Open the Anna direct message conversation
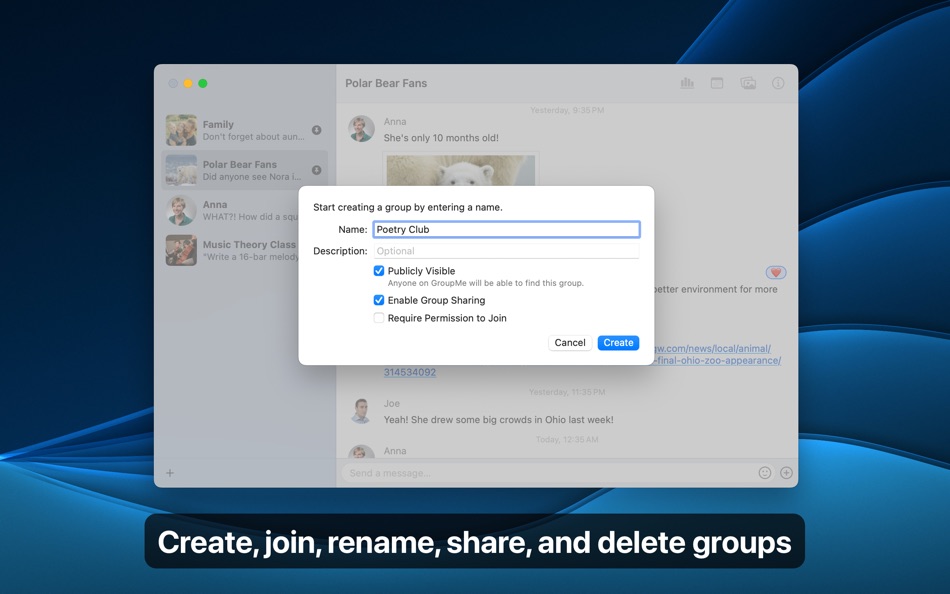The width and height of the screenshot is (950, 594). tap(244, 210)
